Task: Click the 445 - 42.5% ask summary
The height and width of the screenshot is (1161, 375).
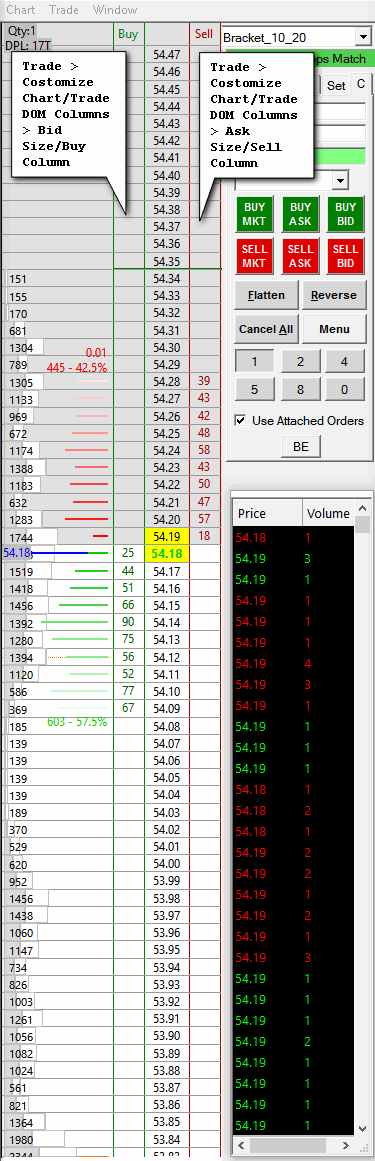Action: [76, 367]
